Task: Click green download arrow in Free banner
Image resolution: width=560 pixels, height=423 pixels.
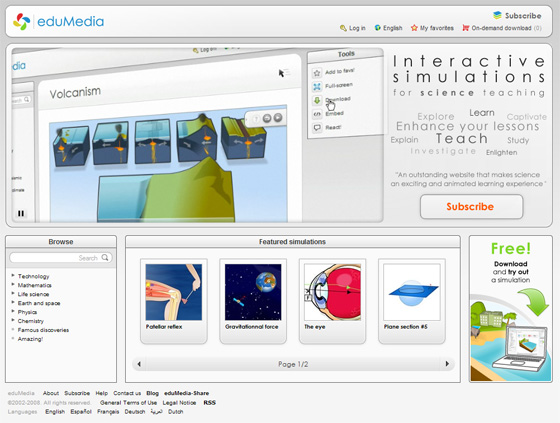Action: click(534, 302)
